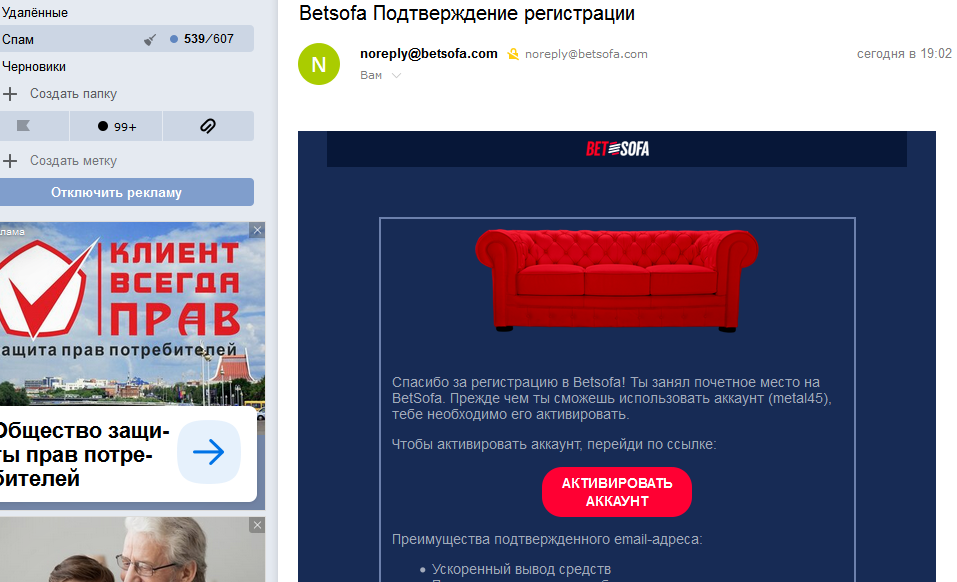Open the Спам folder
The height and width of the screenshot is (582, 957).
pos(18,40)
